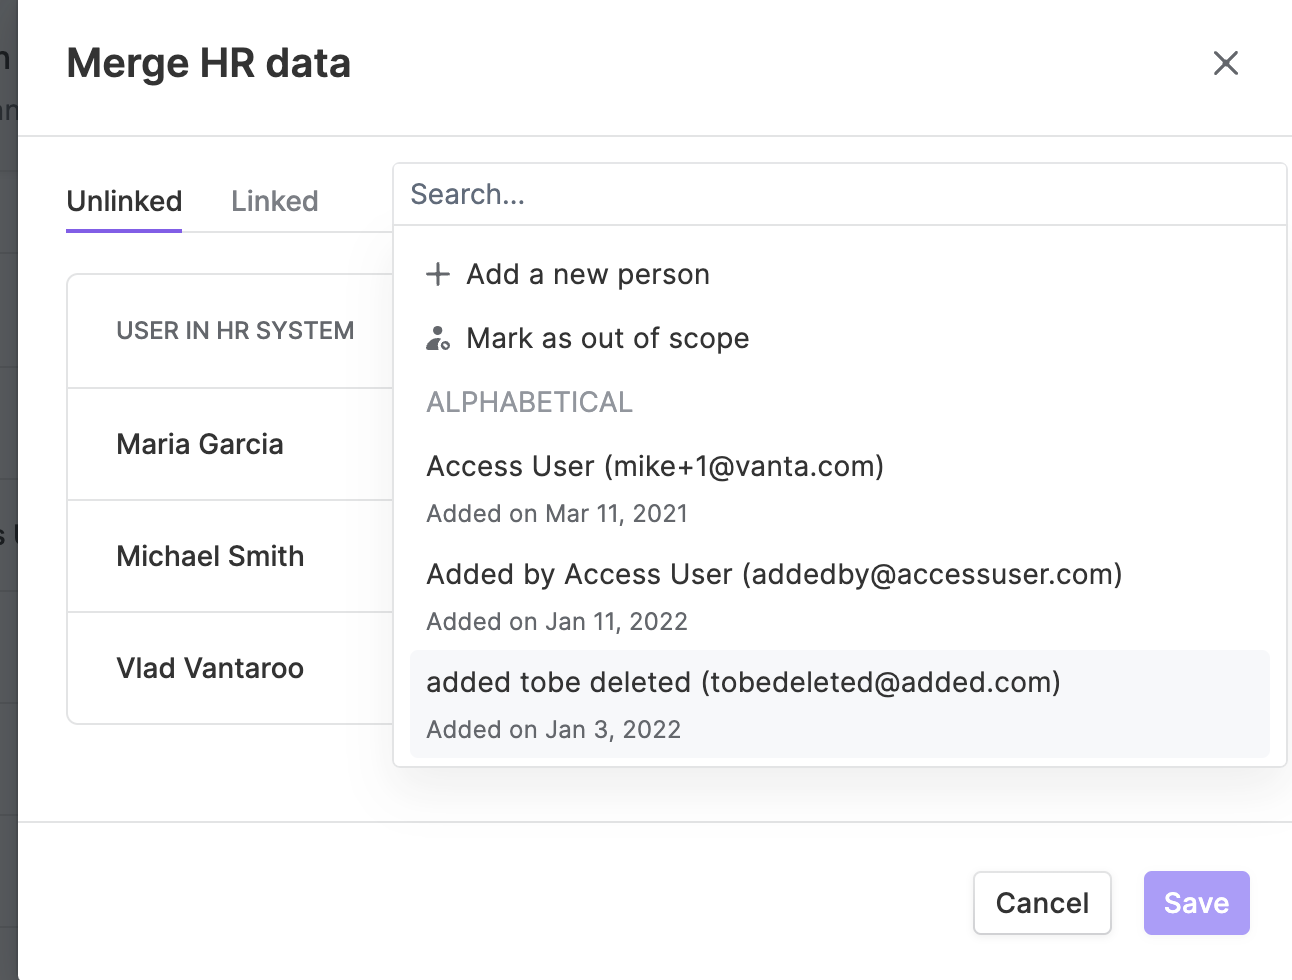Switch to the Linked tab

274,201
